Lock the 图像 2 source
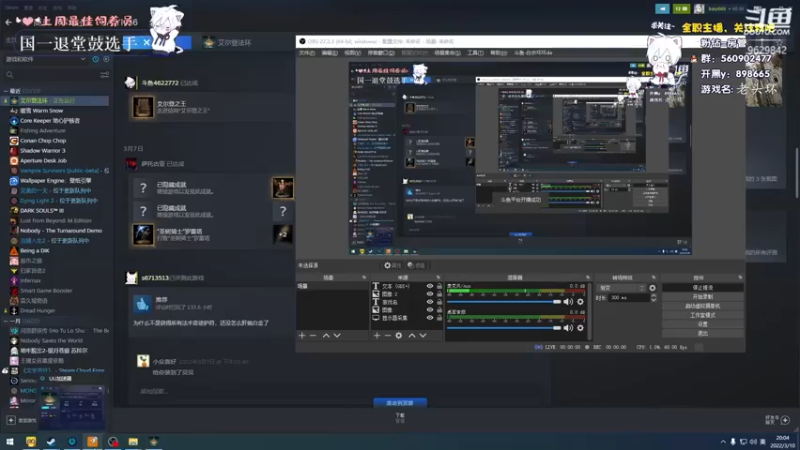Viewport: 800px width, 450px height. point(439,294)
